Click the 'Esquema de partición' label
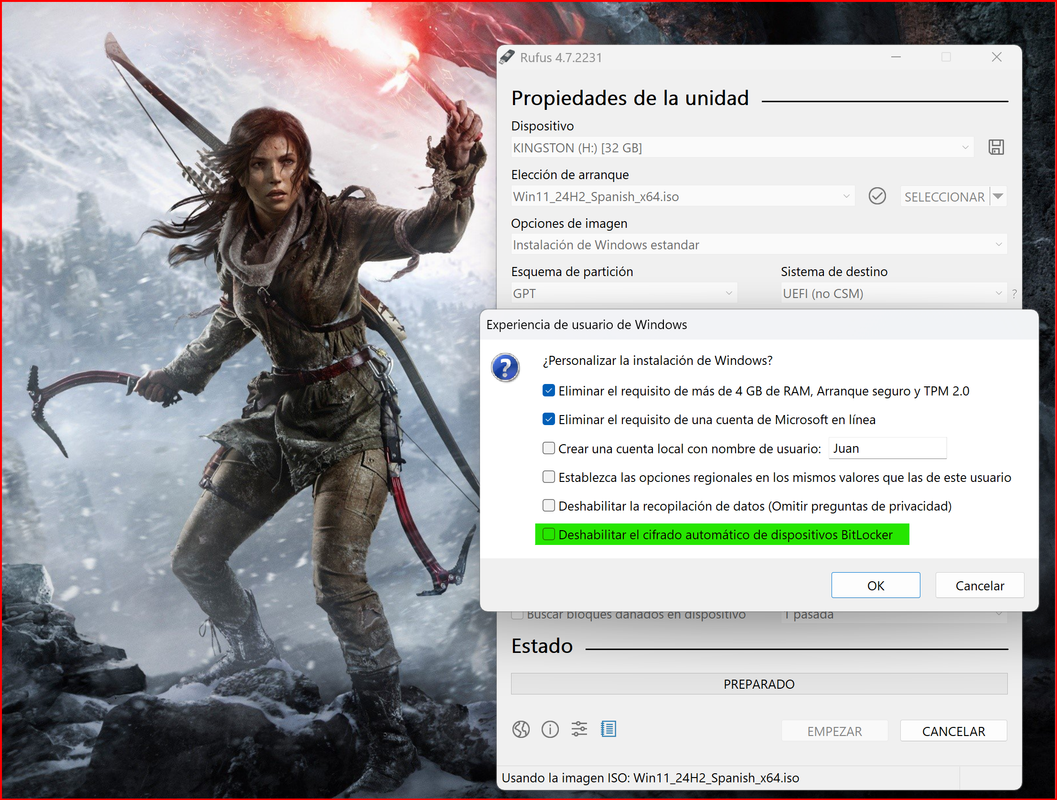Viewport: 1057px width, 800px height. point(572,272)
